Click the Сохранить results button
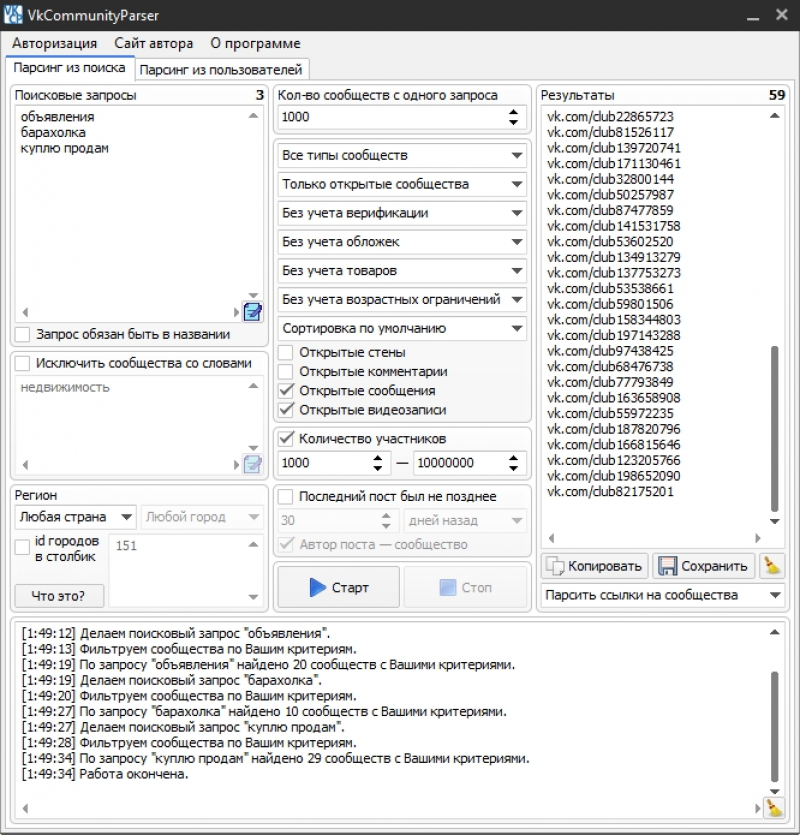The width and height of the screenshot is (800, 835). [x=703, y=566]
